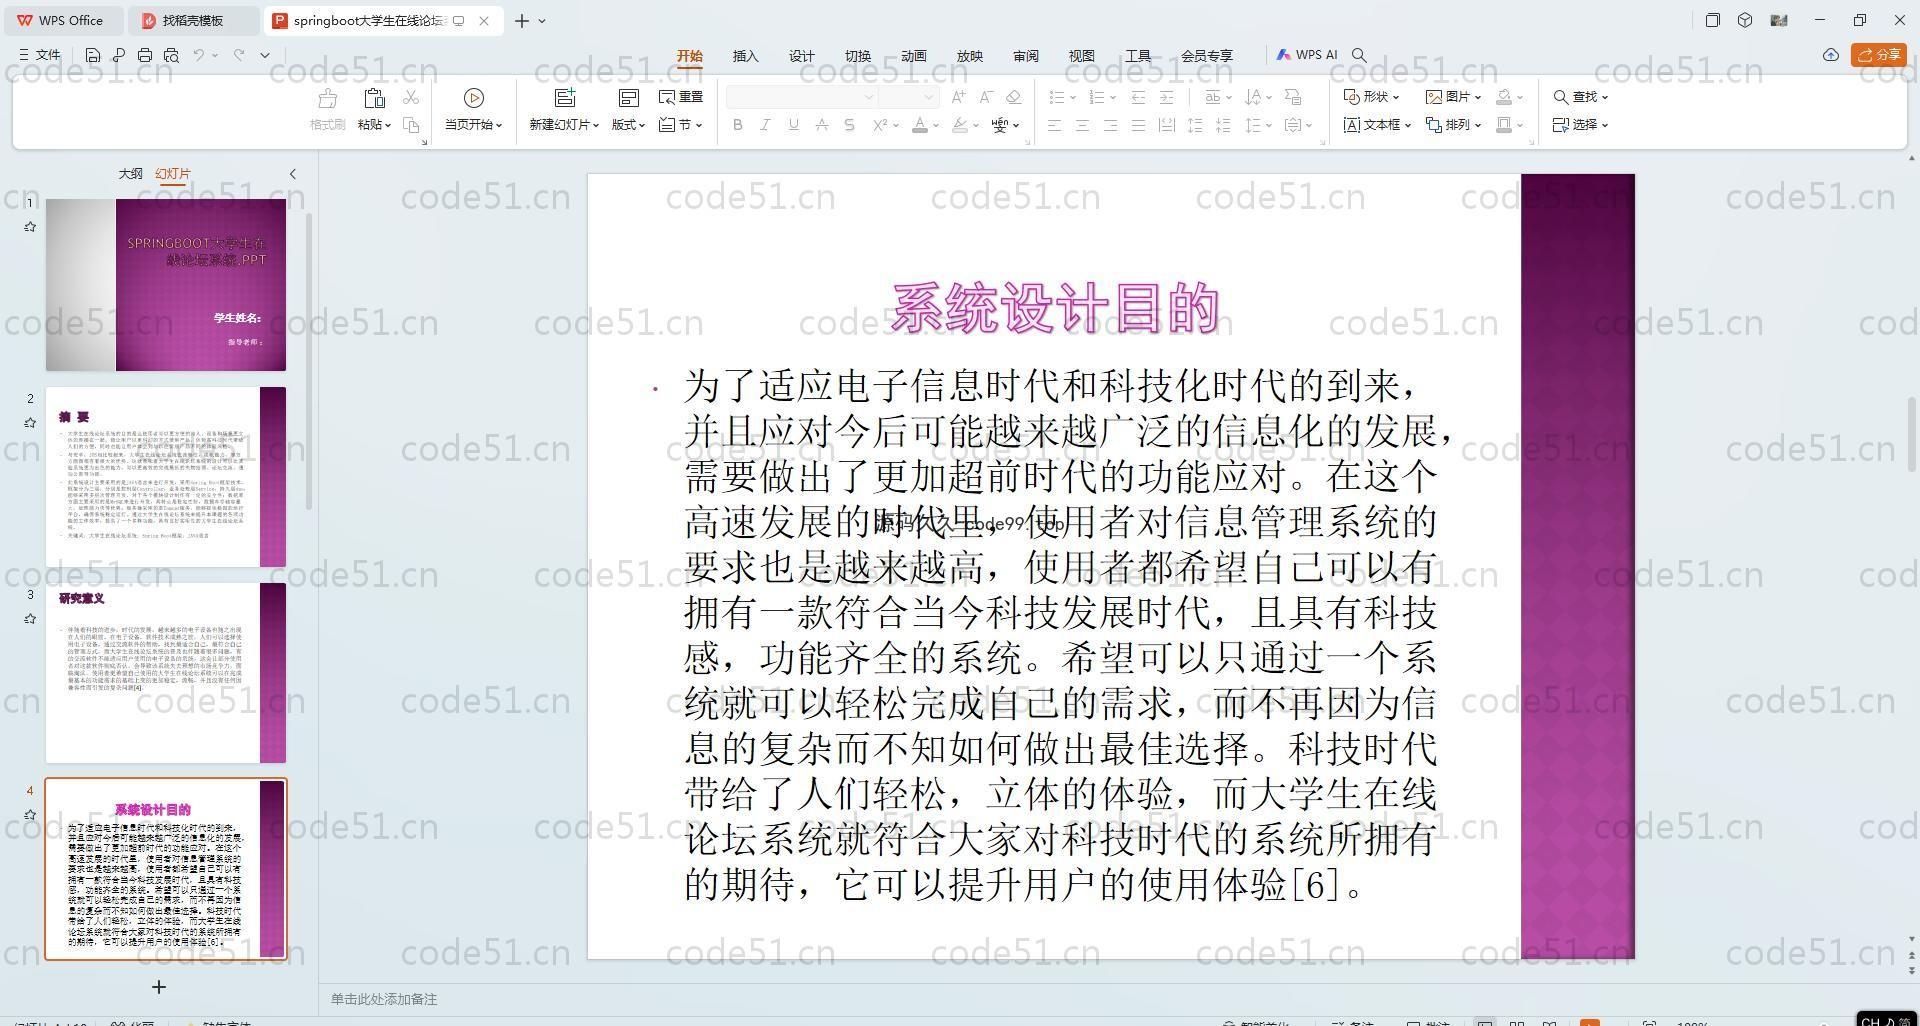Open the 文本框 text box dropdown
The height and width of the screenshot is (1026, 1920).
pos(1376,125)
